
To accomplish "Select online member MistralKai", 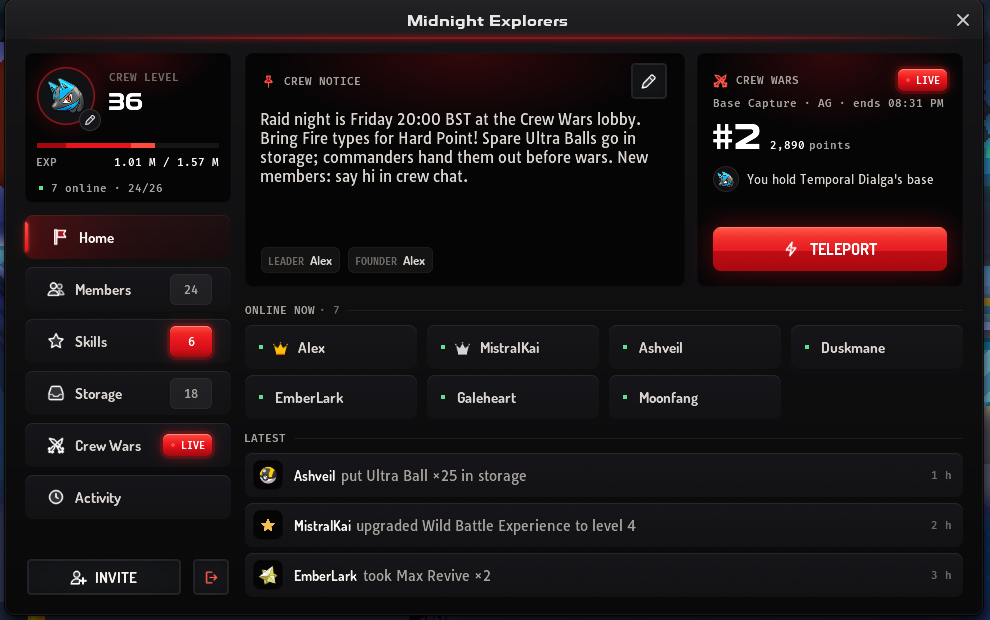I will point(513,348).
